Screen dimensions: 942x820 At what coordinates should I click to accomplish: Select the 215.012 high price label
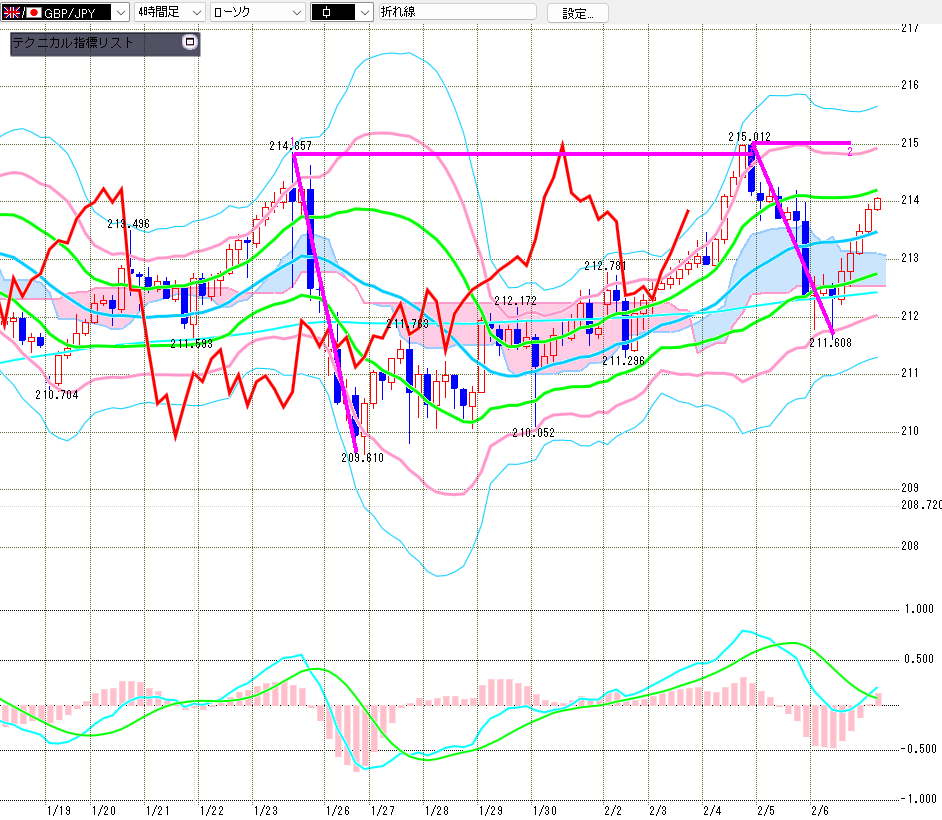[749, 137]
